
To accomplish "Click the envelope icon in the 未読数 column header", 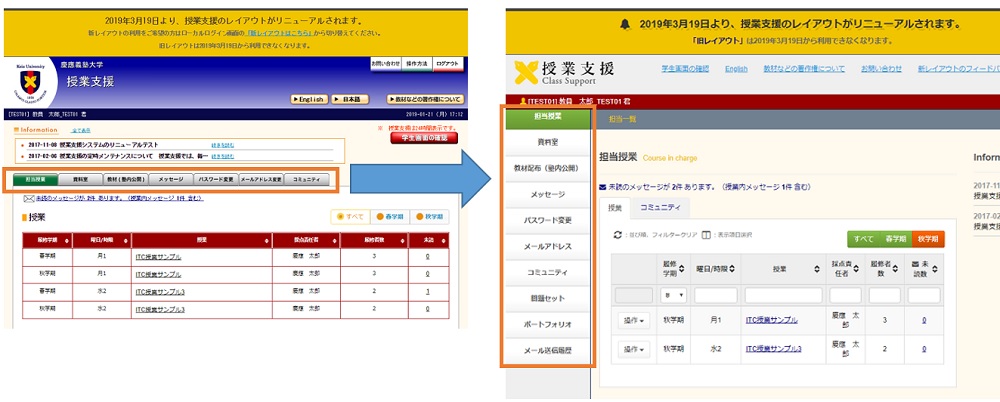I will coord(913,264).
